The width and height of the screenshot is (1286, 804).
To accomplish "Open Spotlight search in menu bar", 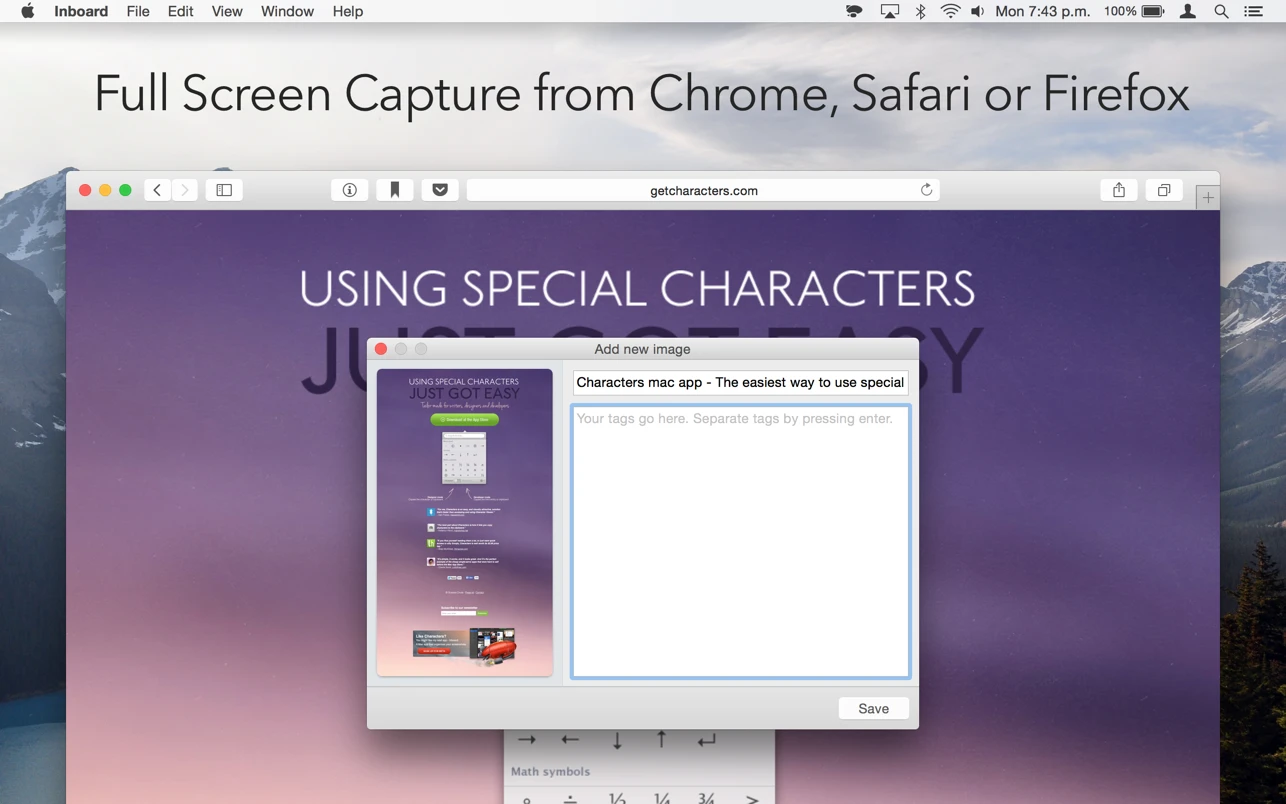I will click(1221, 11).
